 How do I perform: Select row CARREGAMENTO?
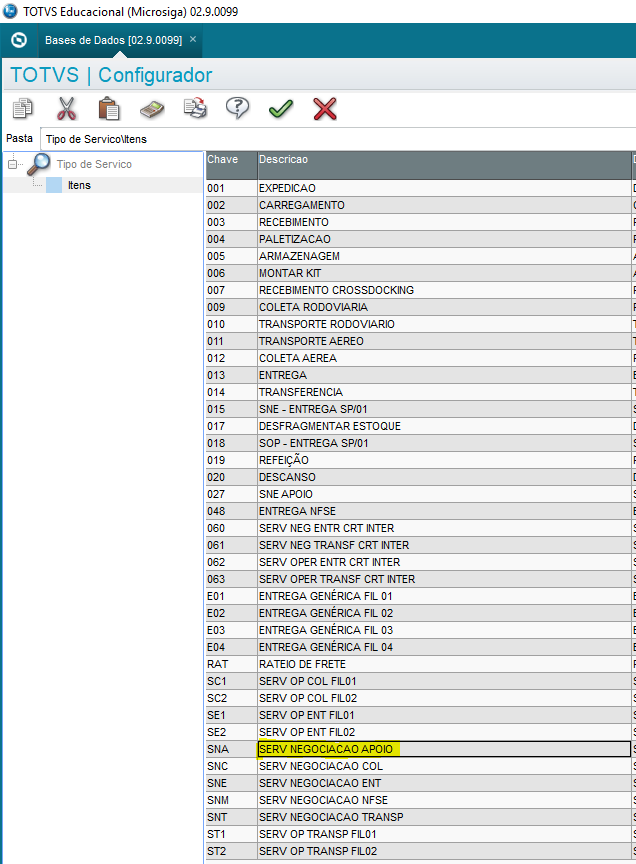pos(419,205)
